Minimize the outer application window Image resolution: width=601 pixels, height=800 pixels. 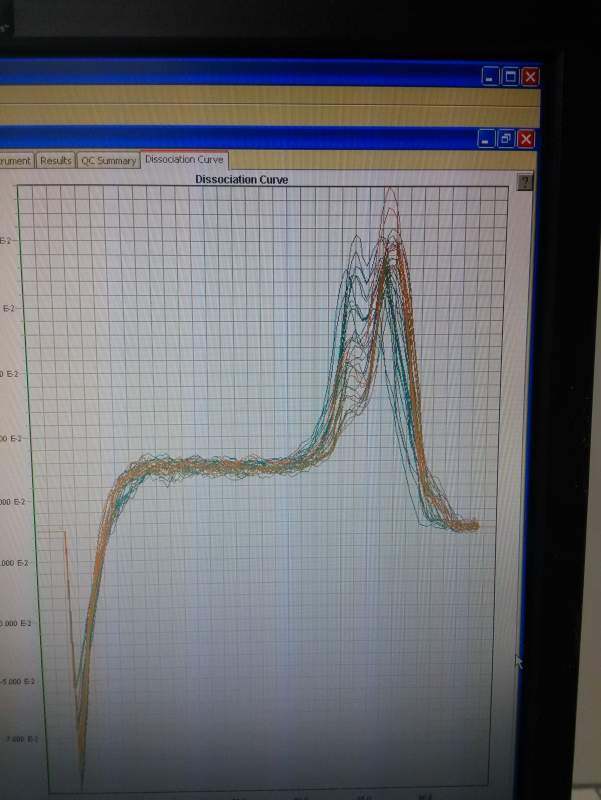(x=490, y=77)
